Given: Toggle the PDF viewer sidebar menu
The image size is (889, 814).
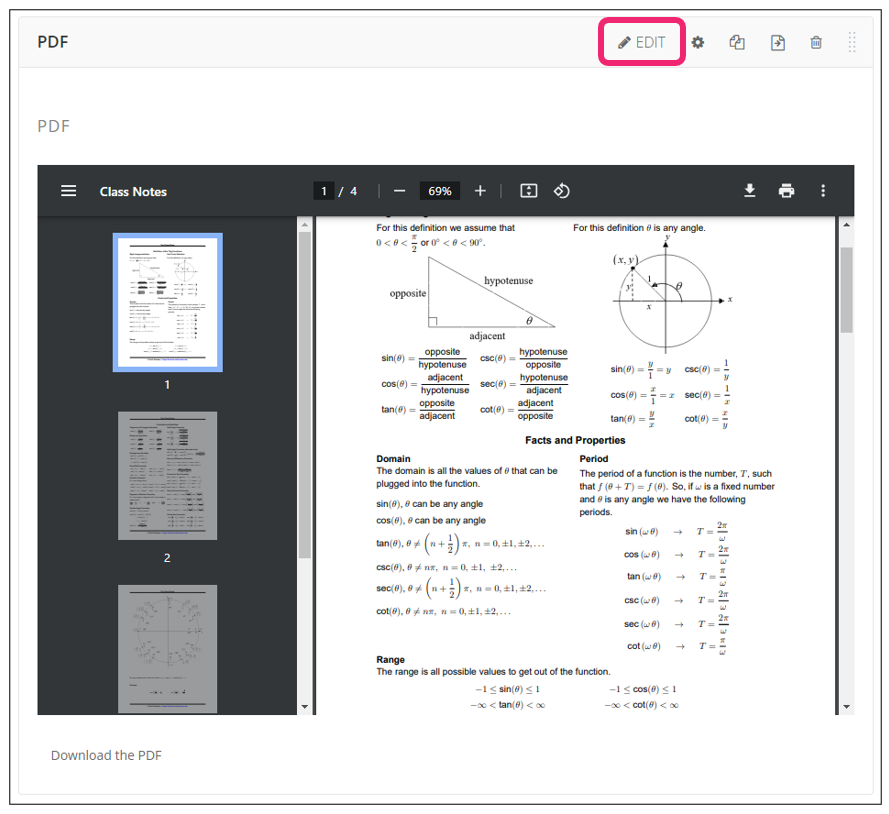Looking at the screenshot, I should click(68, 191).
